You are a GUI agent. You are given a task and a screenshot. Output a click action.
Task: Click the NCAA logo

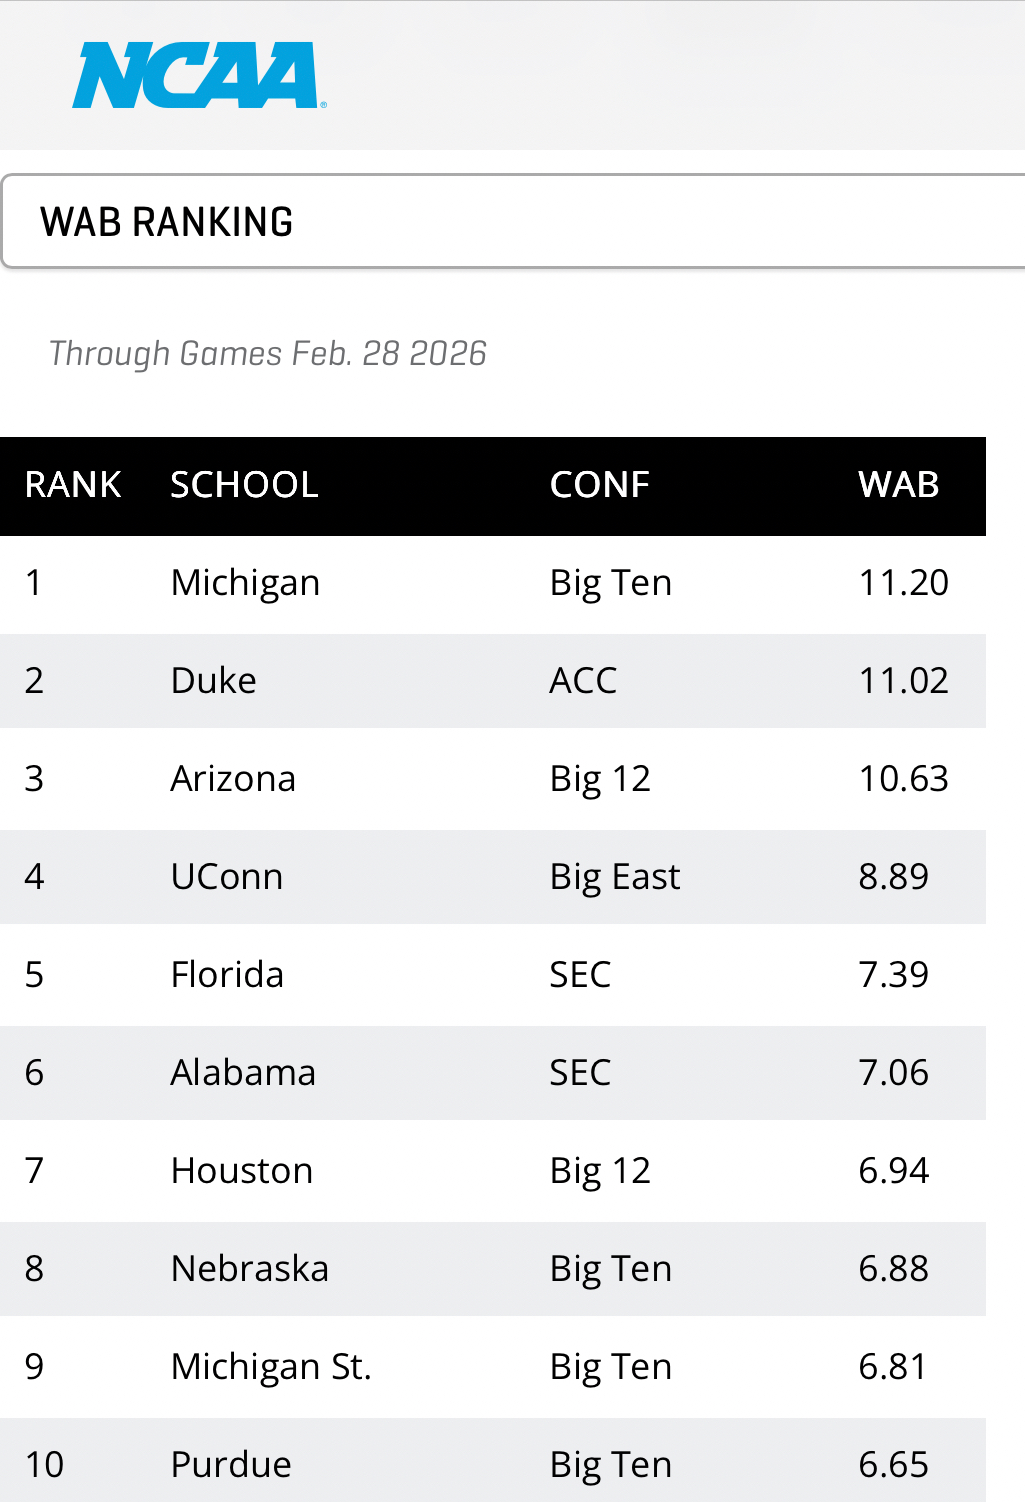pos(198,75)
